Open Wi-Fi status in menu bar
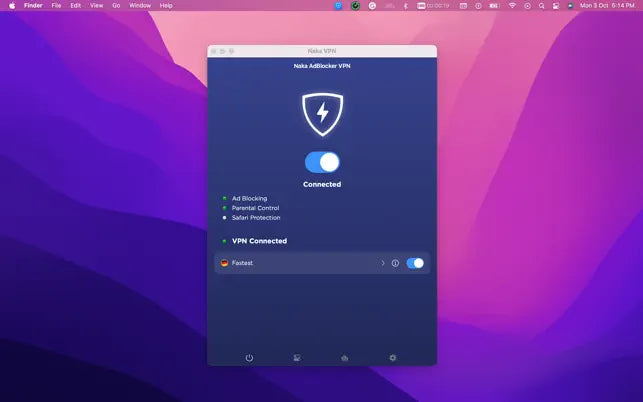The width and height of the screenshot is (643, 402). [512, 6]
